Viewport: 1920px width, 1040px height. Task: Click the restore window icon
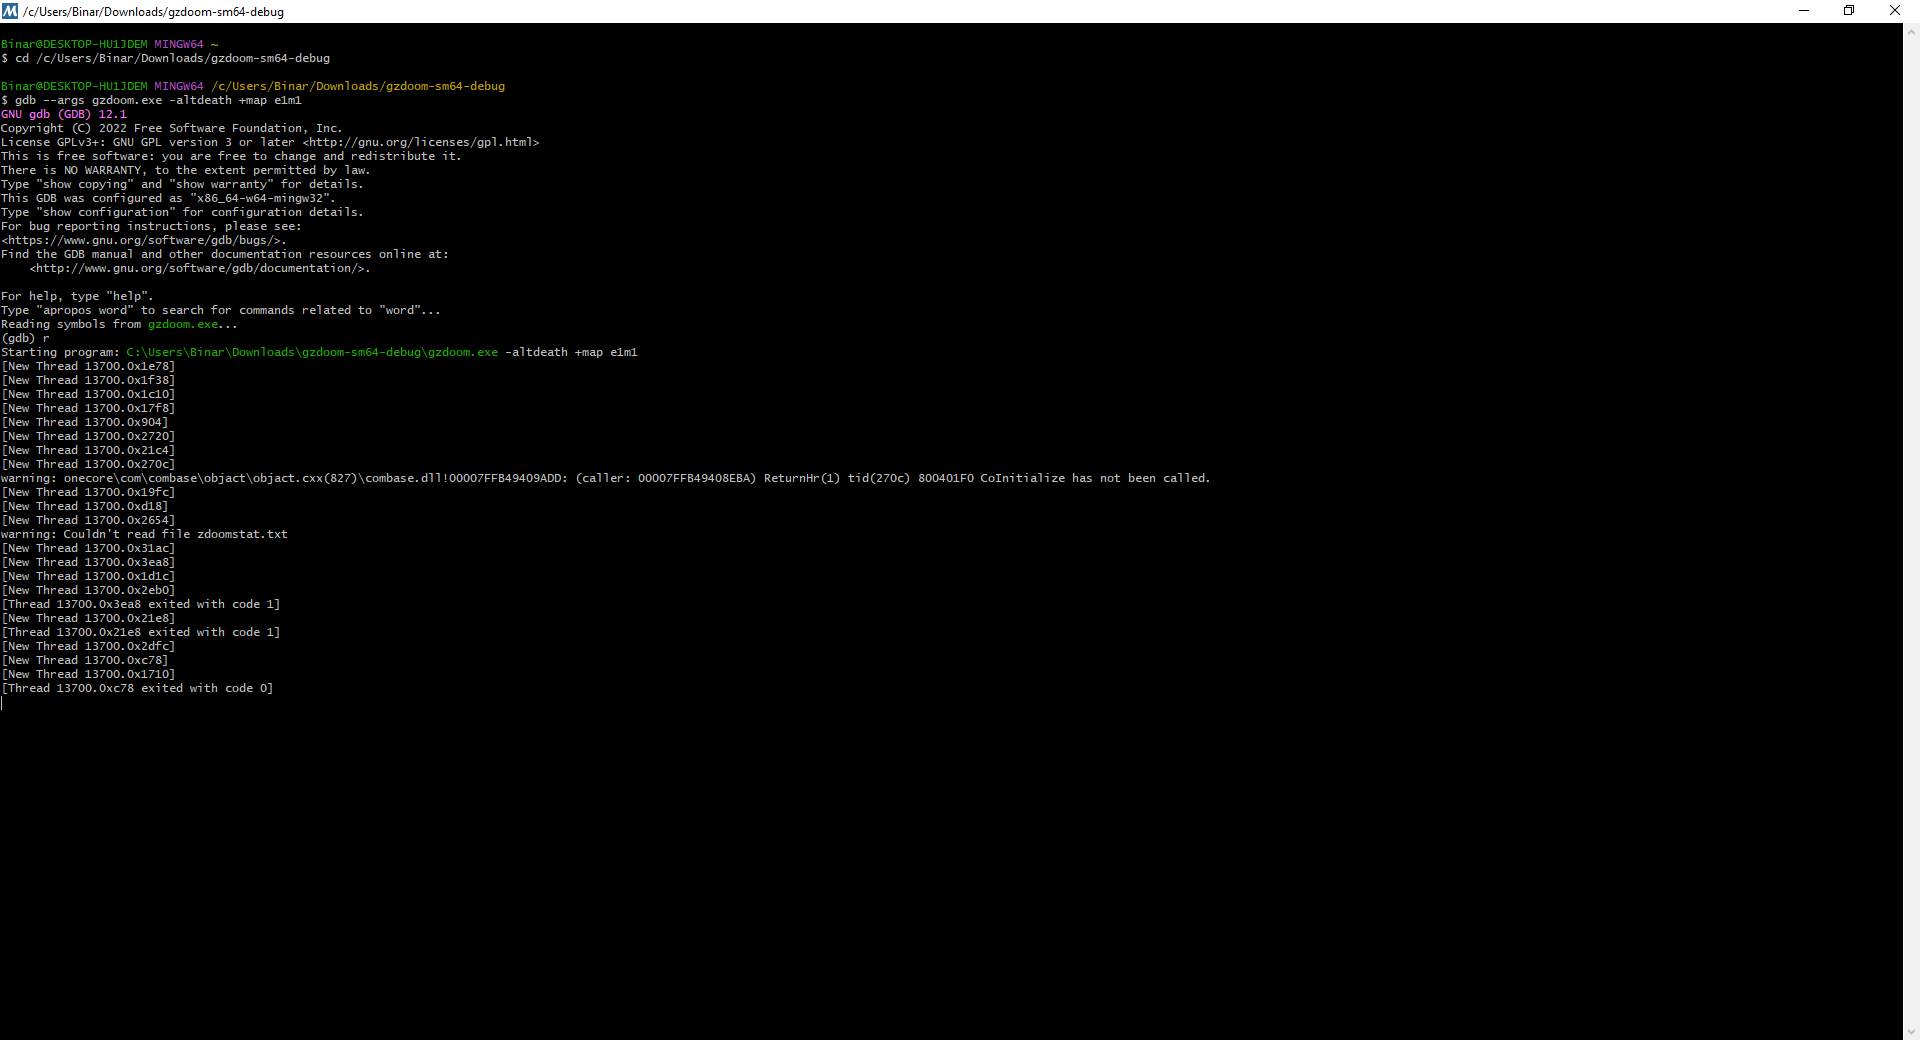tap(1849, 10)
